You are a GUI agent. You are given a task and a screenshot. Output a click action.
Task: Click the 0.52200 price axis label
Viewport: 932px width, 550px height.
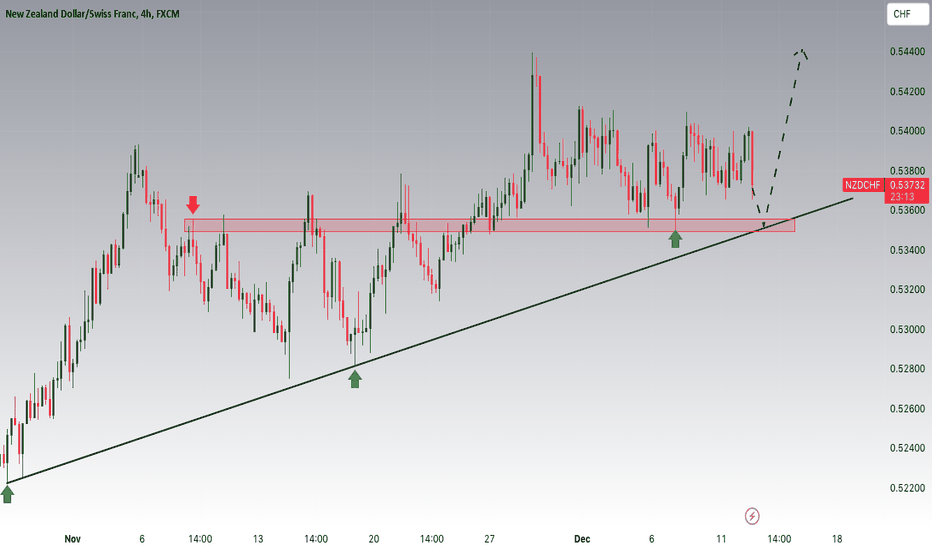(x=907, y=488)
